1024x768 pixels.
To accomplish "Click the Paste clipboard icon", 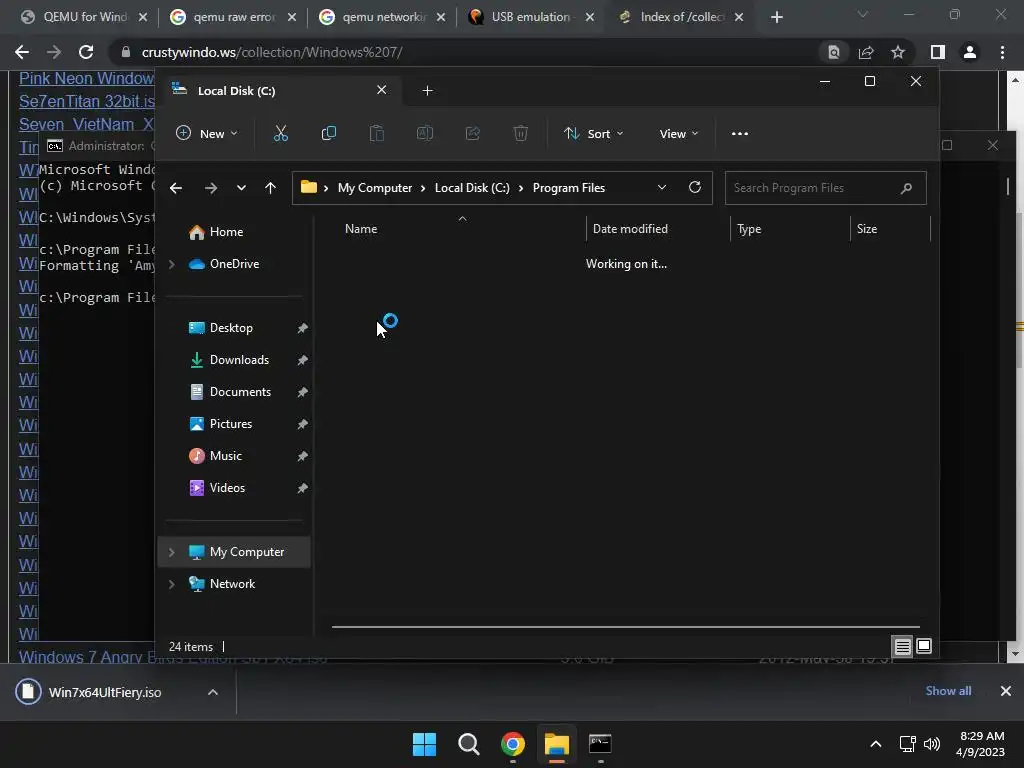I will click(377, 134).
